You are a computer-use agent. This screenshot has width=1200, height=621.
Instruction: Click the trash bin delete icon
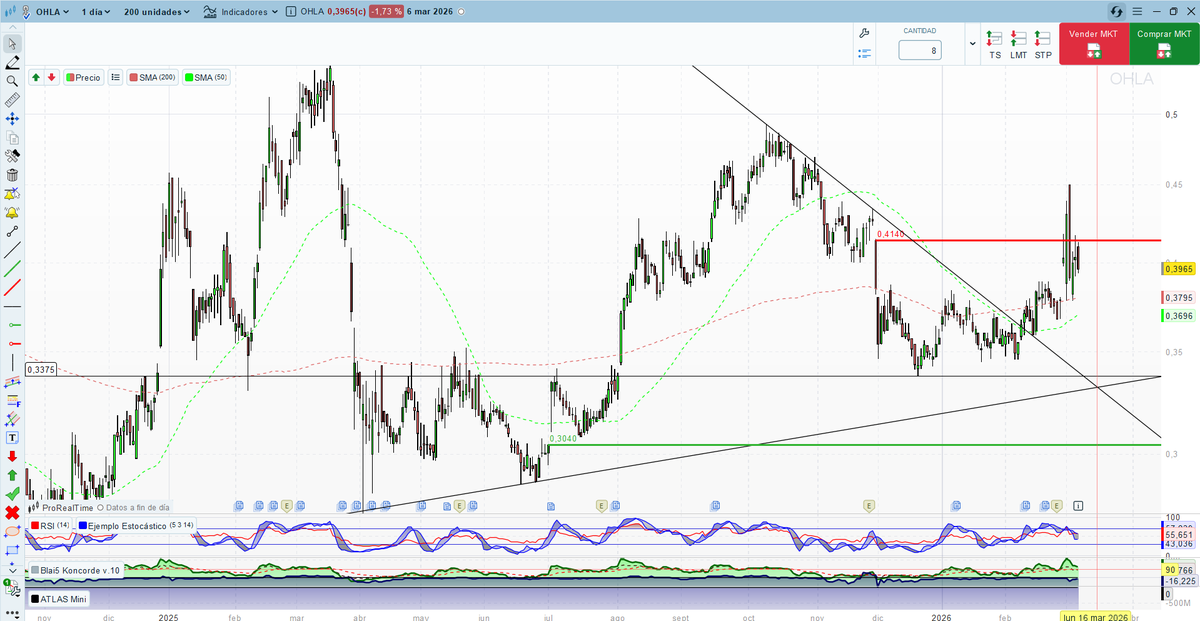[12, 175]
